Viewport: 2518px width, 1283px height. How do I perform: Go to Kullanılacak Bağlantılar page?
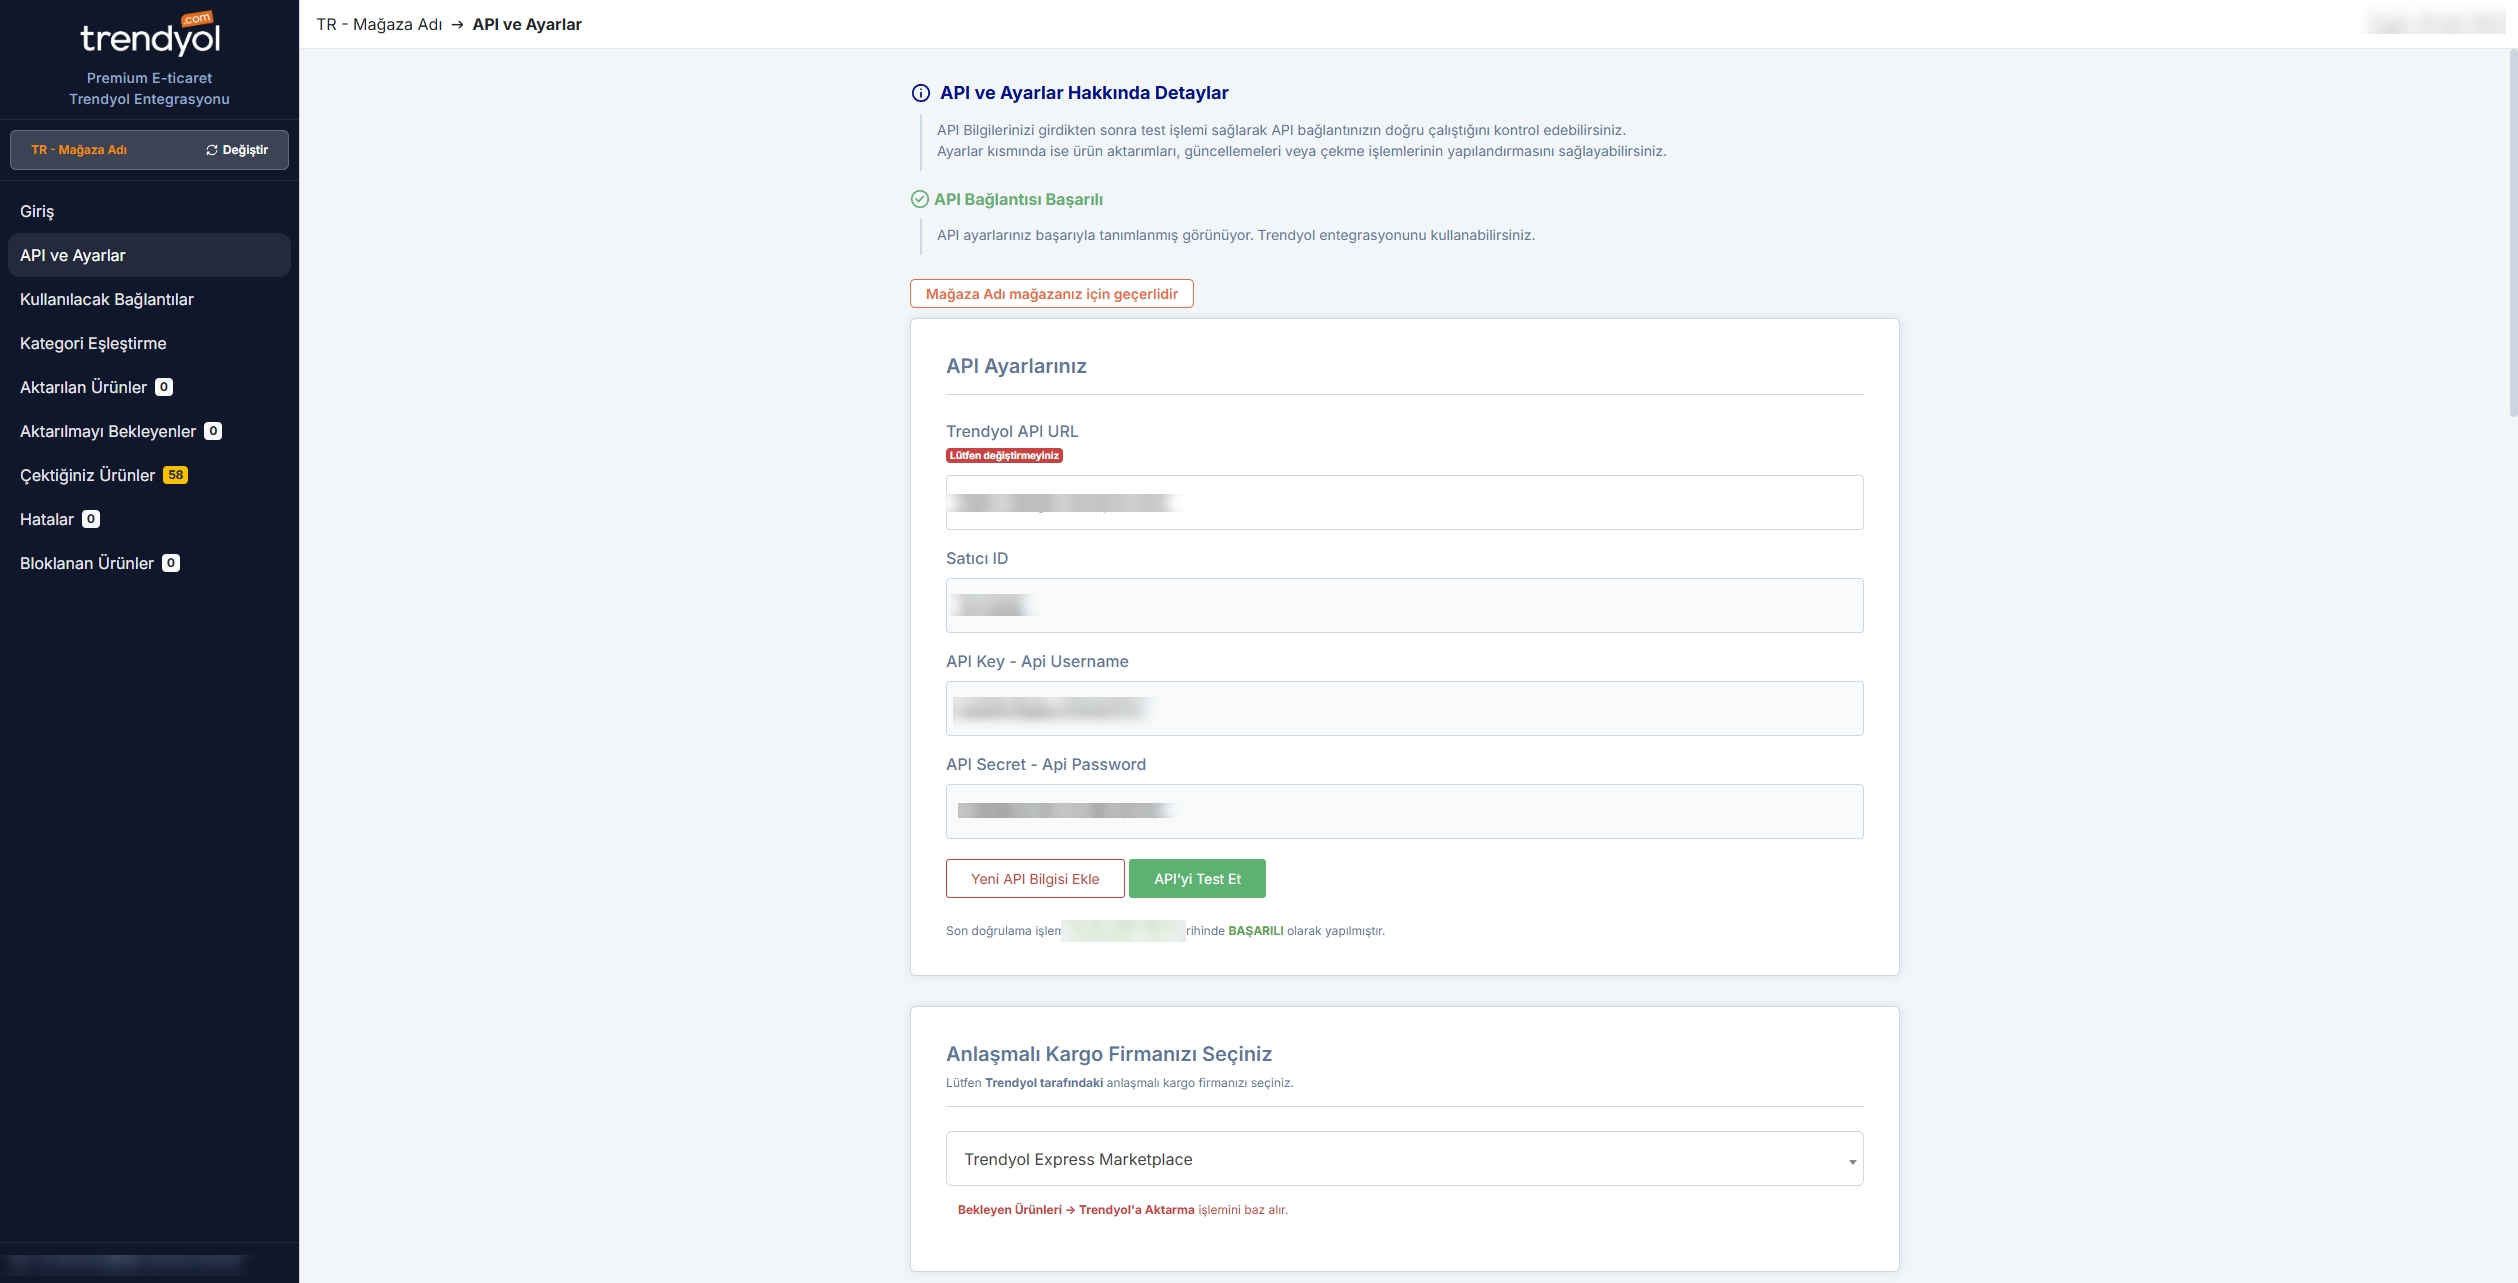[107, 299]
